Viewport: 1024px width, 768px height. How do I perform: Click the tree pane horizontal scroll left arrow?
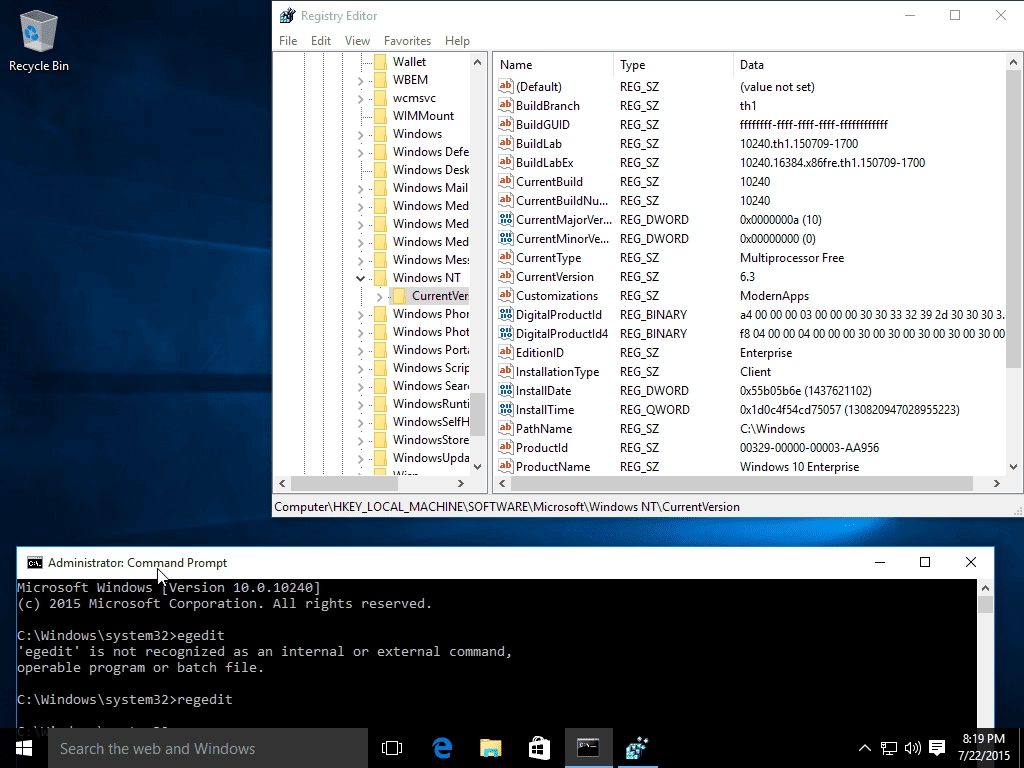282,483
